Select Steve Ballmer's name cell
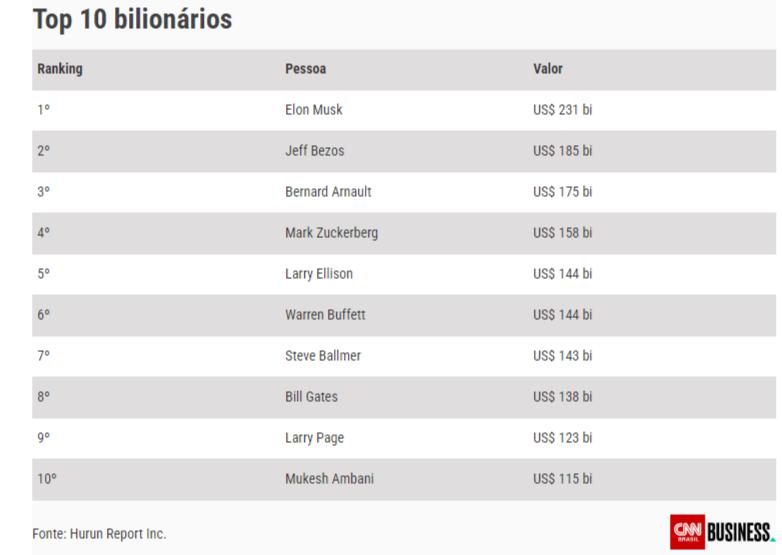This screenshot has width=782, height=555. coord(323,356)
